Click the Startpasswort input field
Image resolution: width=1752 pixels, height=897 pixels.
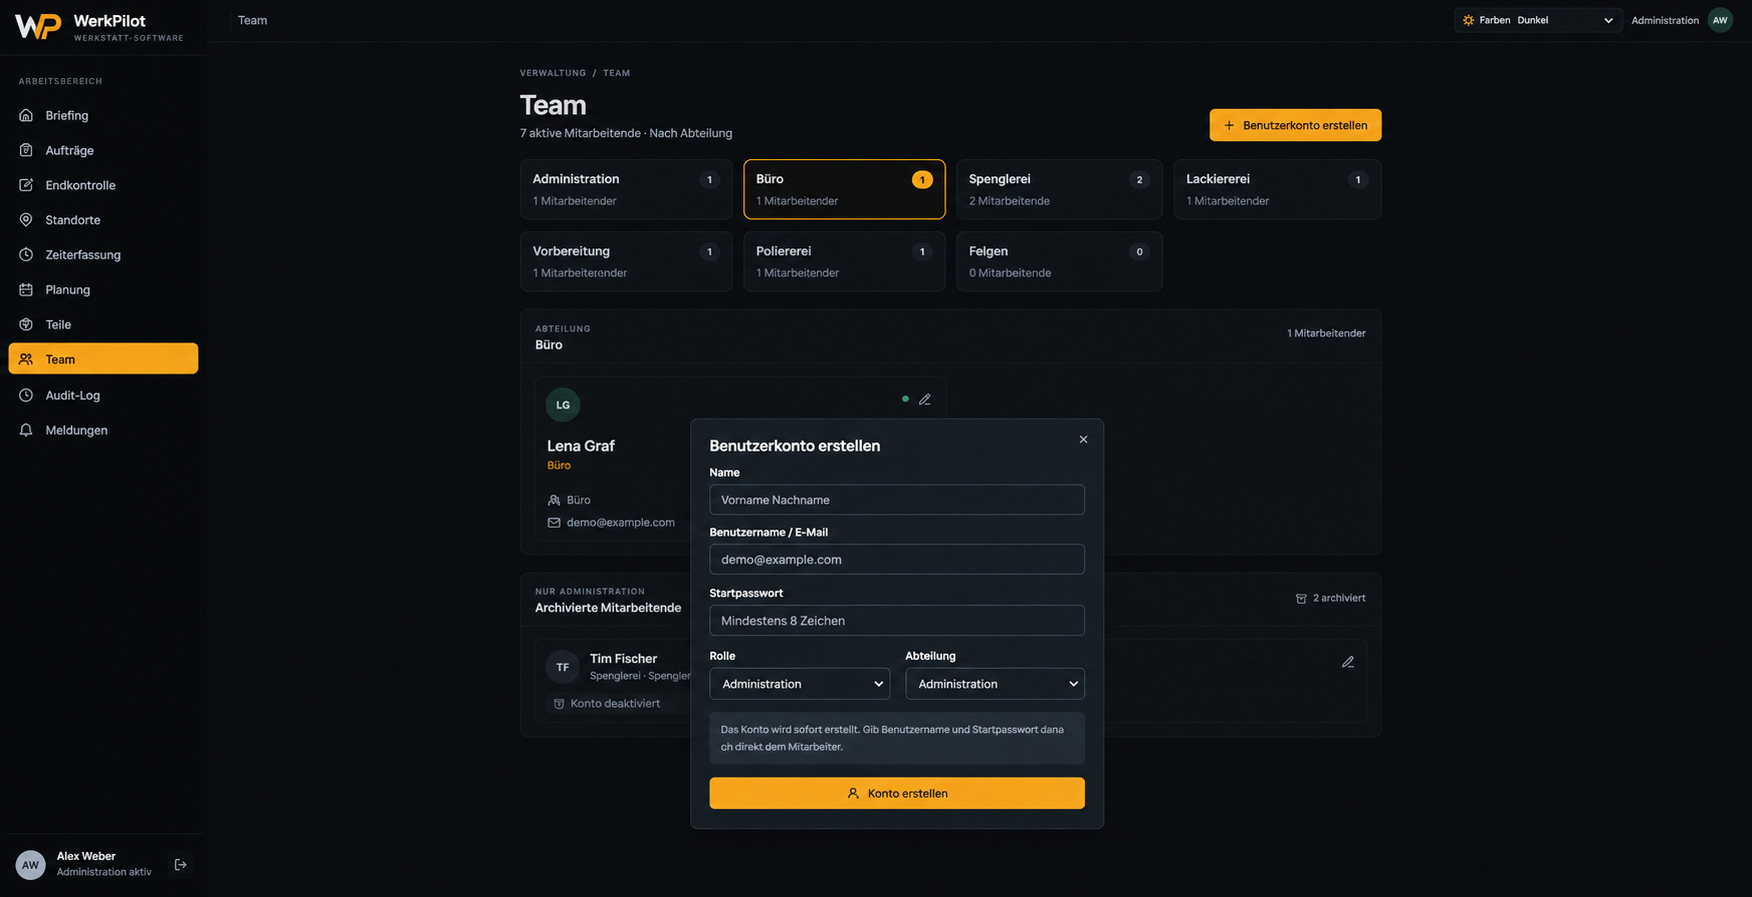coord(897,620)
